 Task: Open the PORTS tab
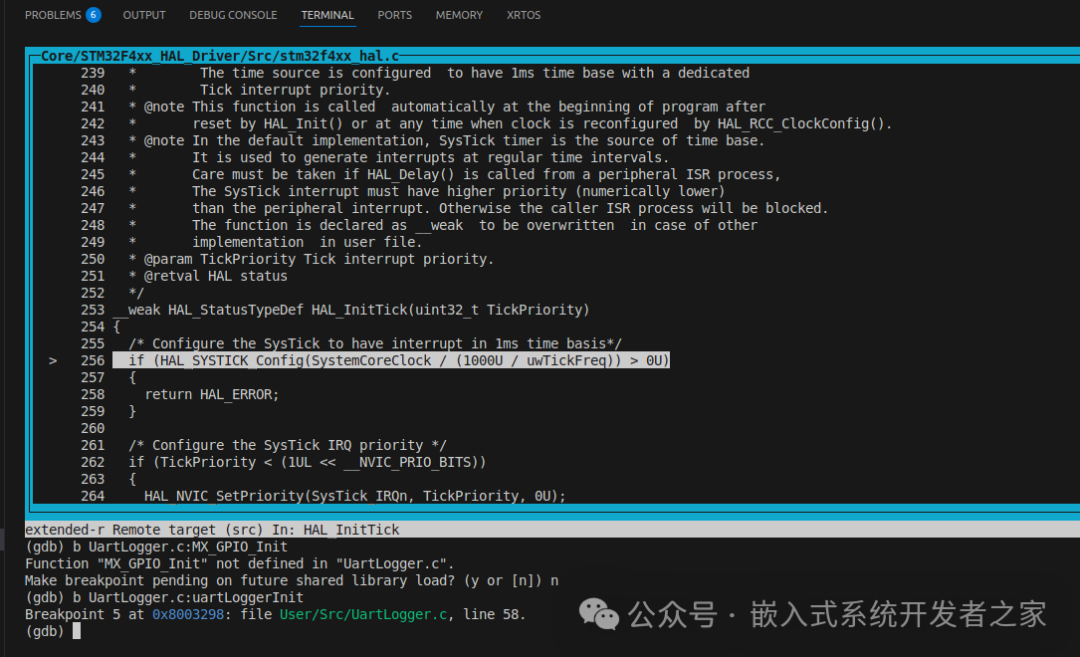tap(395, 14)
